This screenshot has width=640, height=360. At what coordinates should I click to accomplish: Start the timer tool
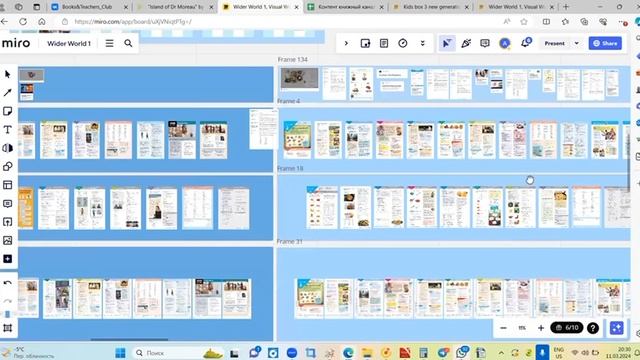point(403,43)
